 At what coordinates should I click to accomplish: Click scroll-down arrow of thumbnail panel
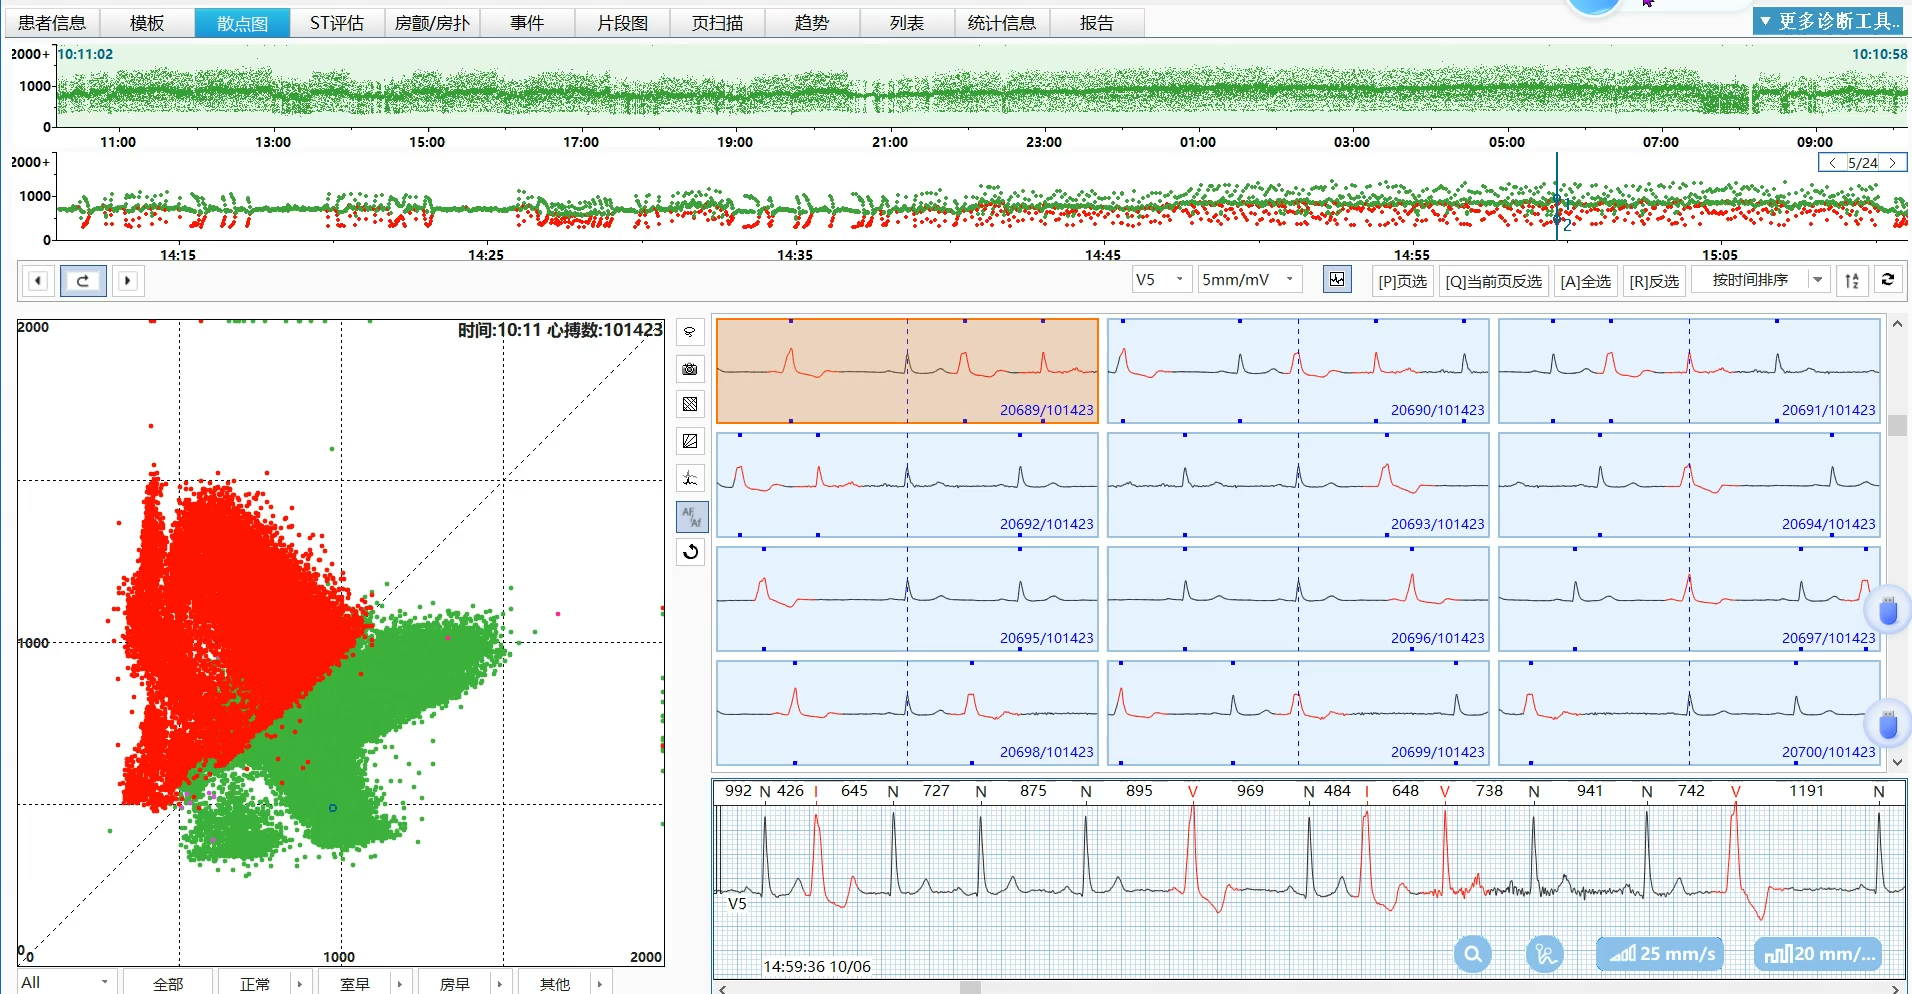coord(1897,762)
